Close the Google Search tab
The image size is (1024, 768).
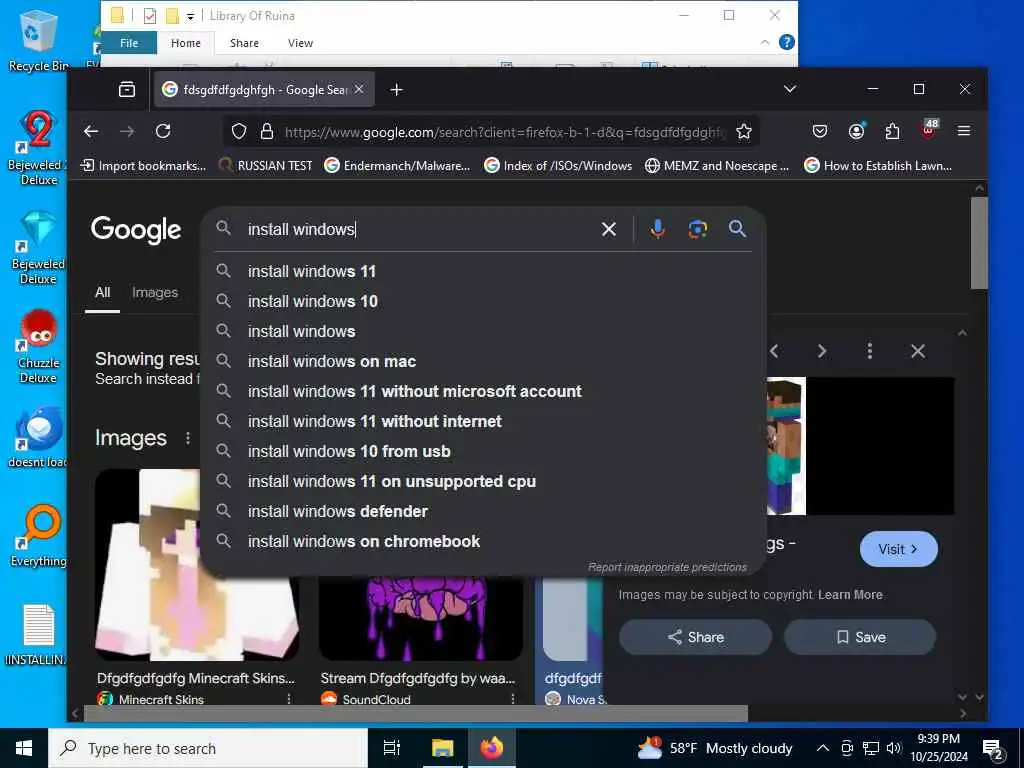point(359,89)
